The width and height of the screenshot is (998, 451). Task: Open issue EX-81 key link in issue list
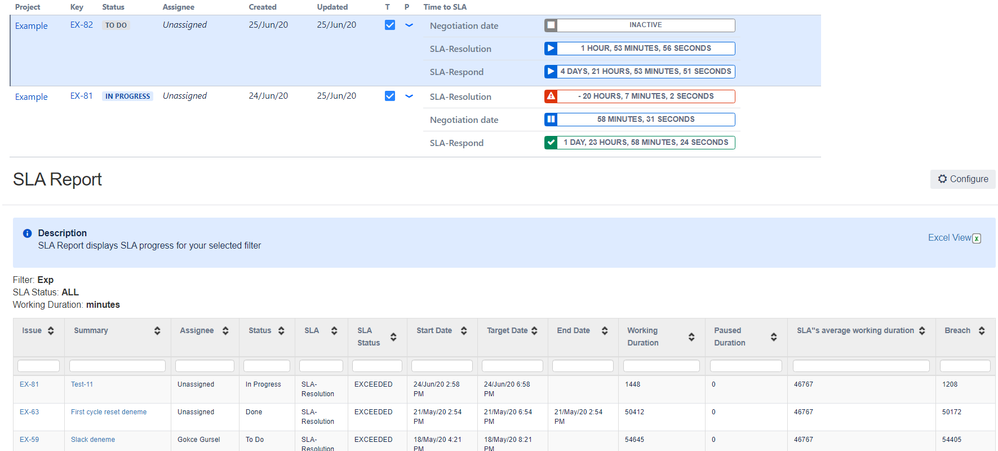81,96
